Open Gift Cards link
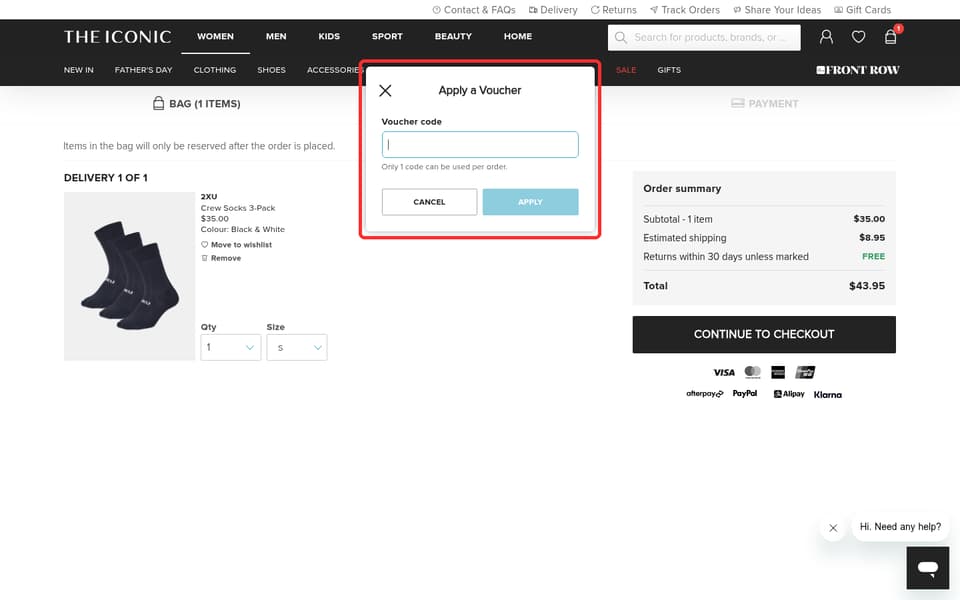Image resolution: width=960 pixels, height=600 pixels. tap(863, 10)
